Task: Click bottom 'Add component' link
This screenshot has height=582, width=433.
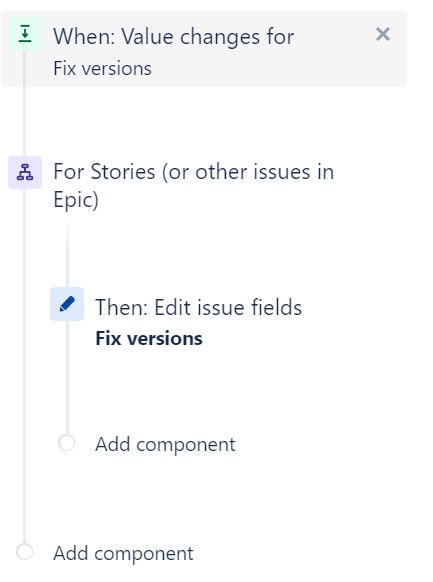Action: coord(123,553)
